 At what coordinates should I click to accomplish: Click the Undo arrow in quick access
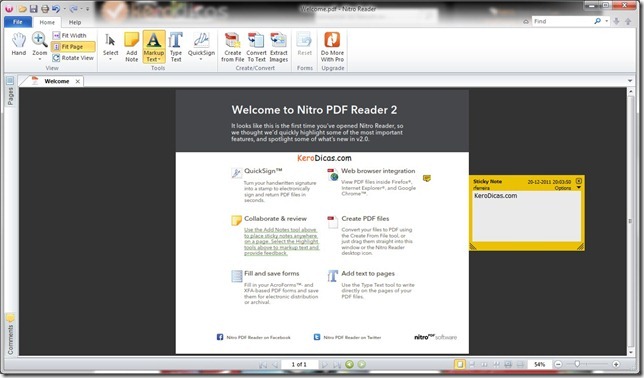click(x=56, y=9)
